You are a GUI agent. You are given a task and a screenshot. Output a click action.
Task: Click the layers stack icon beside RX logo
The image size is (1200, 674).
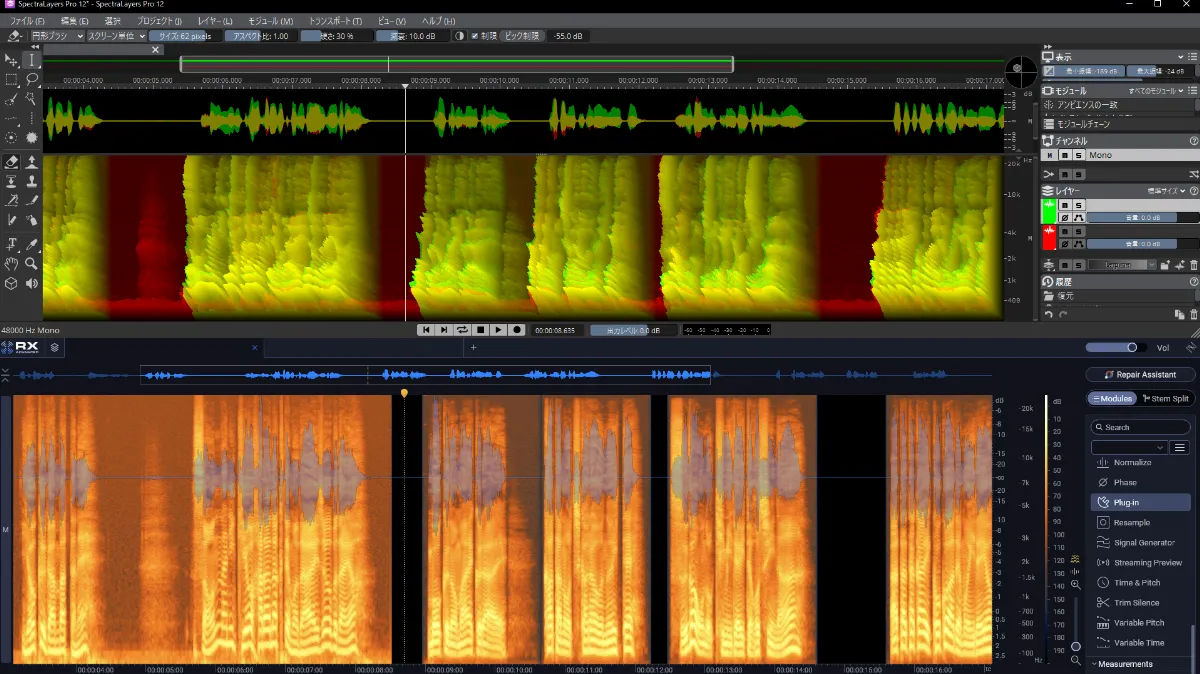55,347
